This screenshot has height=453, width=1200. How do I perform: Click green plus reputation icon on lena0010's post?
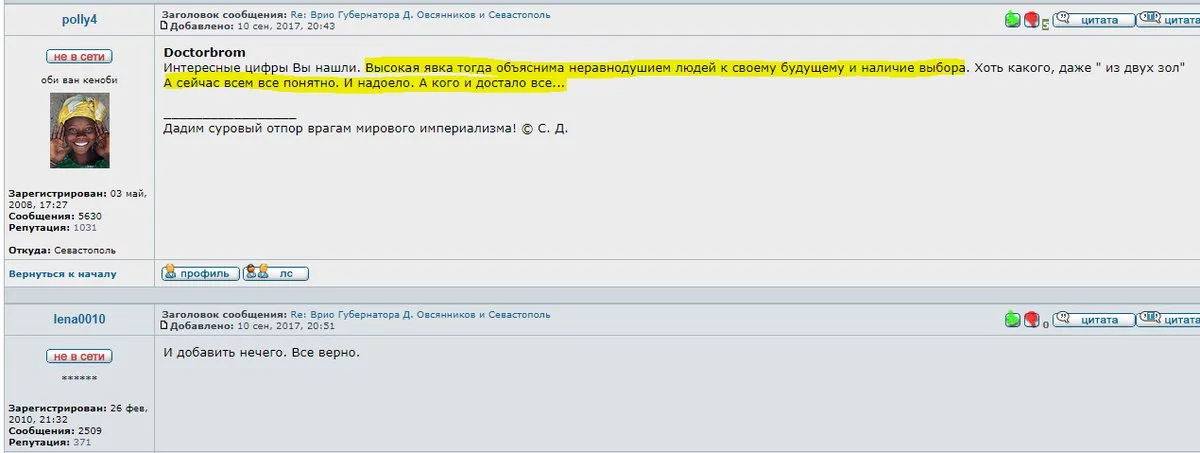pyautogui.click(x=1013, y=320)
